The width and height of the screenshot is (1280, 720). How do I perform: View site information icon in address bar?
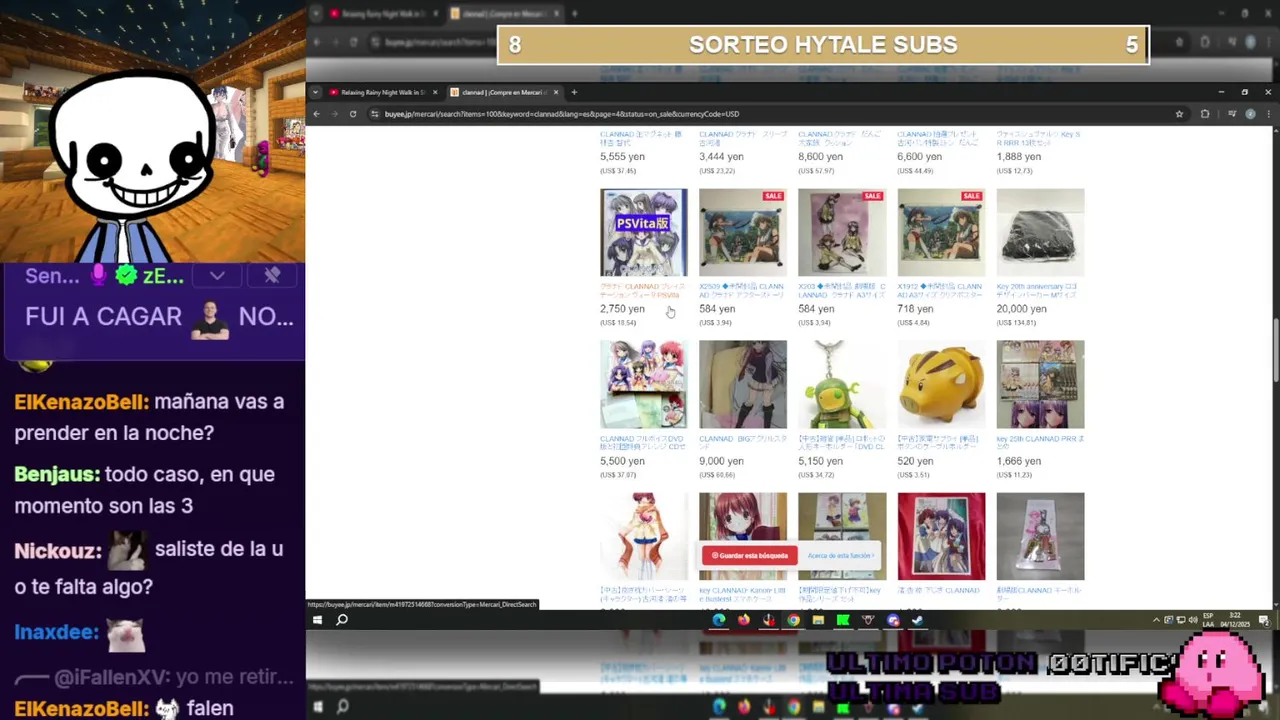[375, 114]
